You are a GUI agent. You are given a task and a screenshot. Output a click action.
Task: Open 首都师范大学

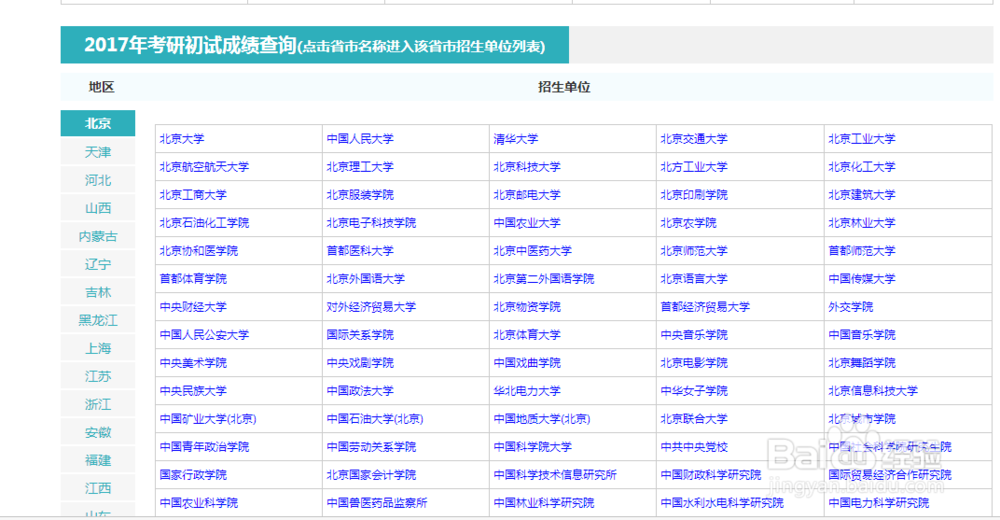point(862,251)
